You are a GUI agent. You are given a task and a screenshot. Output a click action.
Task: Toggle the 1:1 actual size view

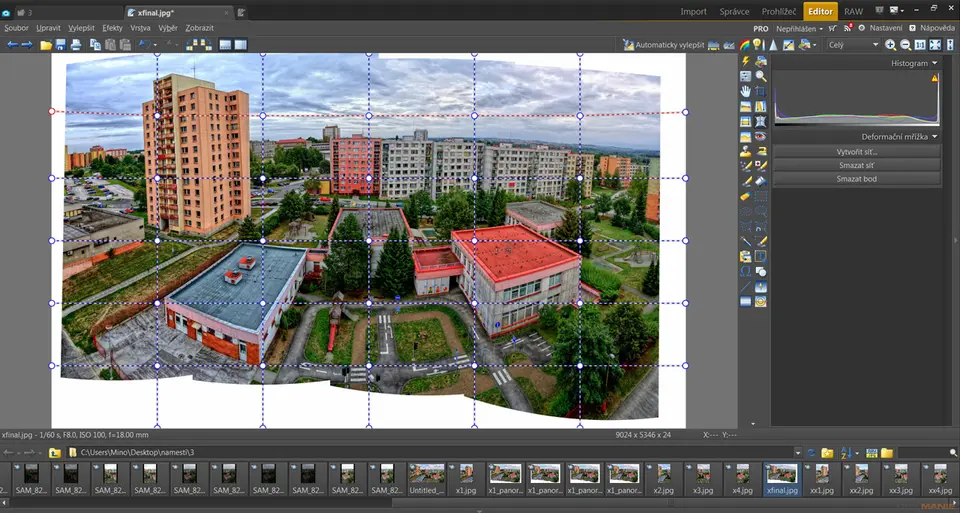(x=920, y=45)
